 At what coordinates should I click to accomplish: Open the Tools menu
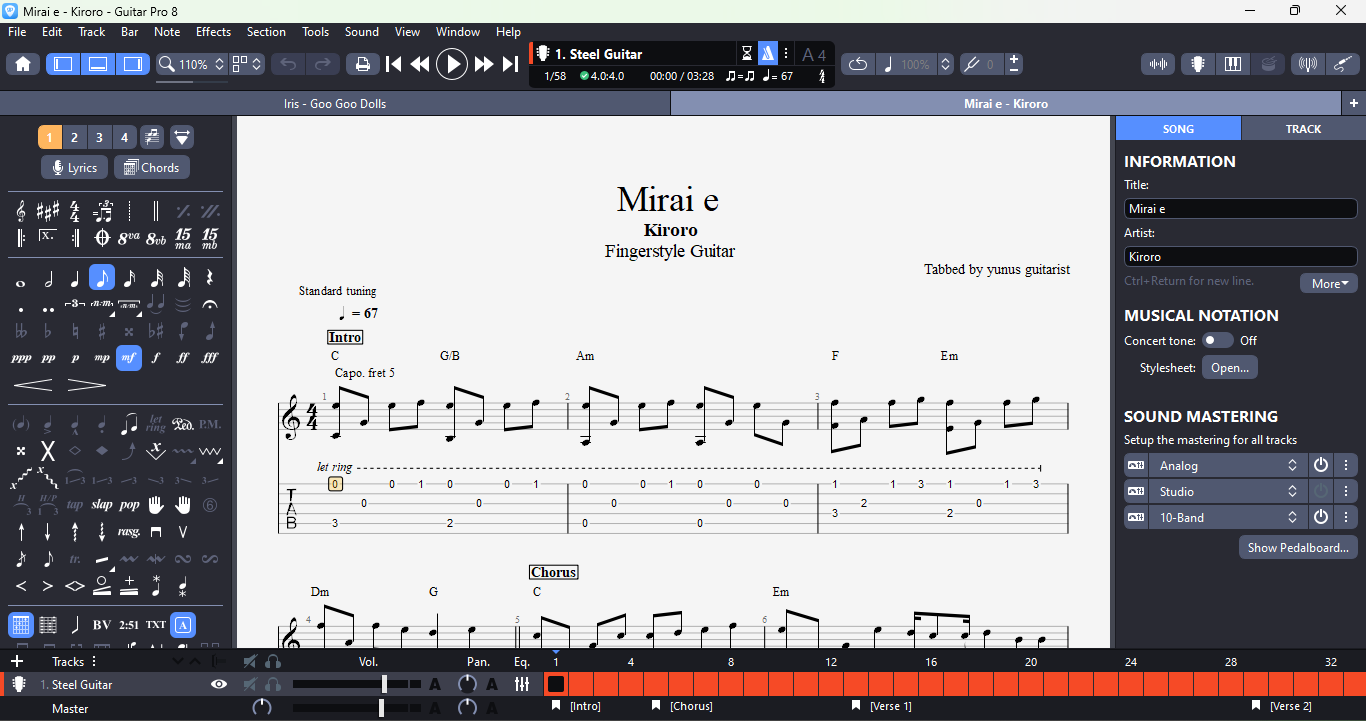316,32
